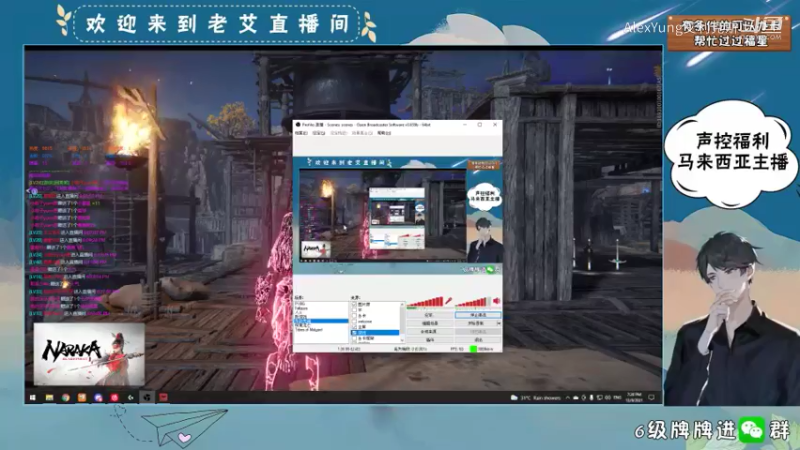Image resolution: width=800 pixels, height=450 pixels.
Task: Open the Help menu in OBS
Action: (384, 133)
